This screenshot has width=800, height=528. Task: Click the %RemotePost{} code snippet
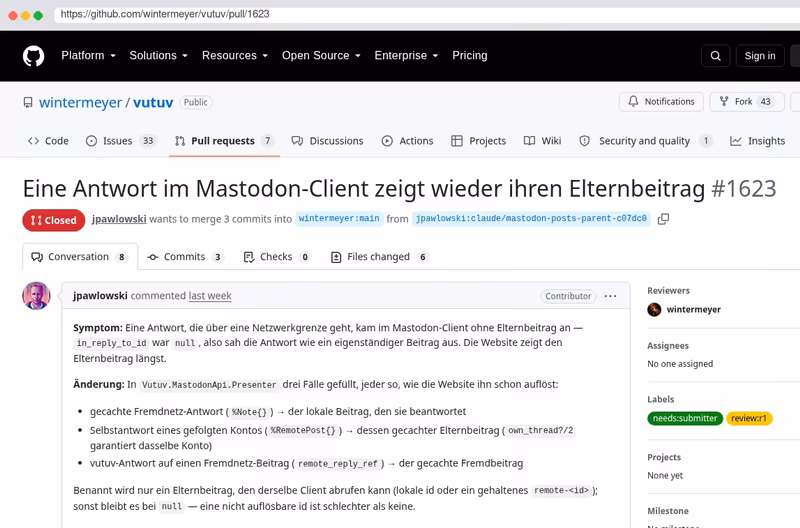click(303, 431)
